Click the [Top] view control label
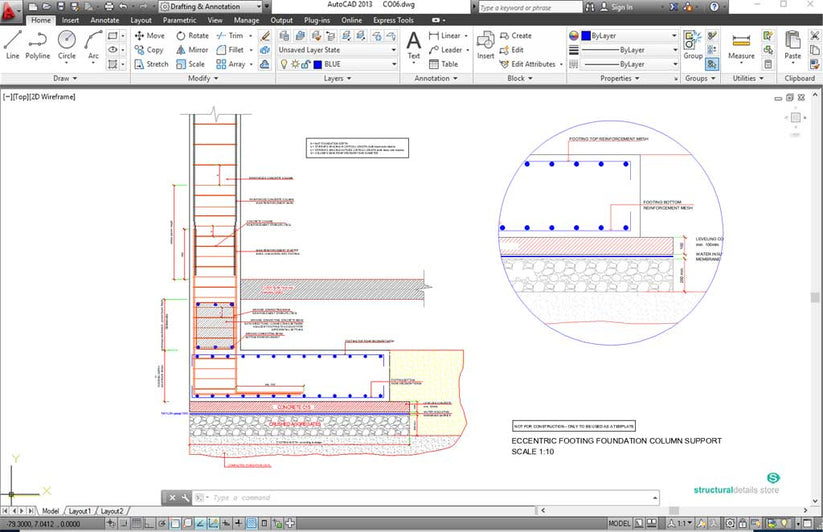Image resolution: width=823 pixels, height=532 pixels. pos(20,97)
